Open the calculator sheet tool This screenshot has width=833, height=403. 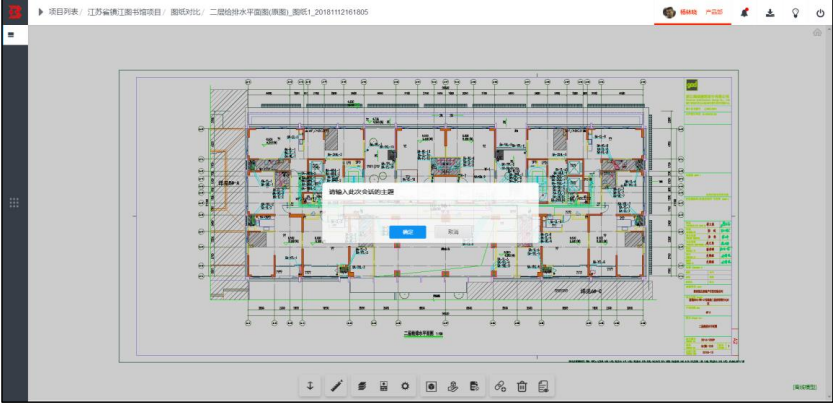pos(384,387)
